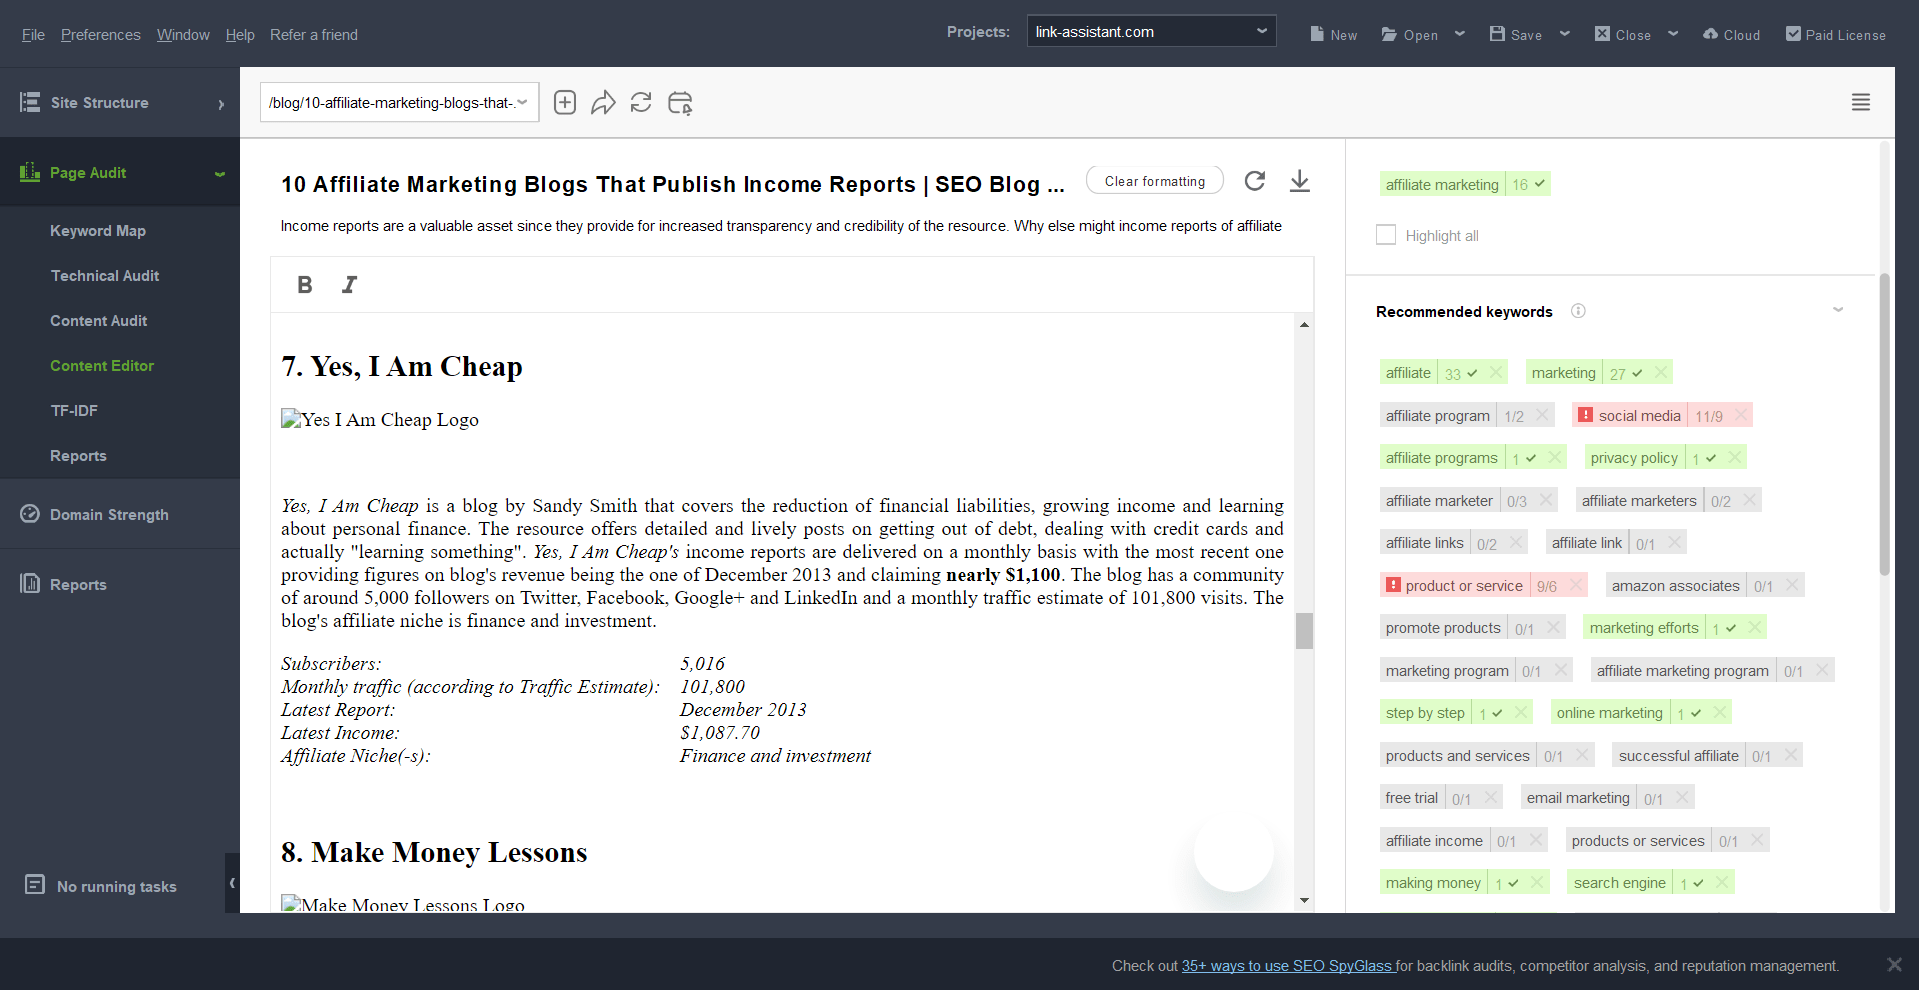Open the page URL dropdown for /blog/10-affiliate-marketing
This screenshot has width=1920, height=991.
(x=399, y=102)
